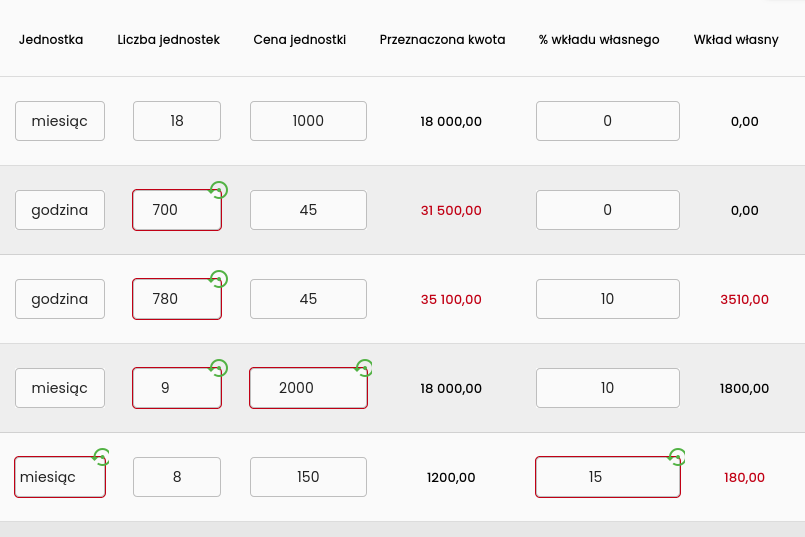The width and height of the screenshot is (805, 537).
Task: Select the 45 price field in the 780 row
Action: click(x=308, y=299)
